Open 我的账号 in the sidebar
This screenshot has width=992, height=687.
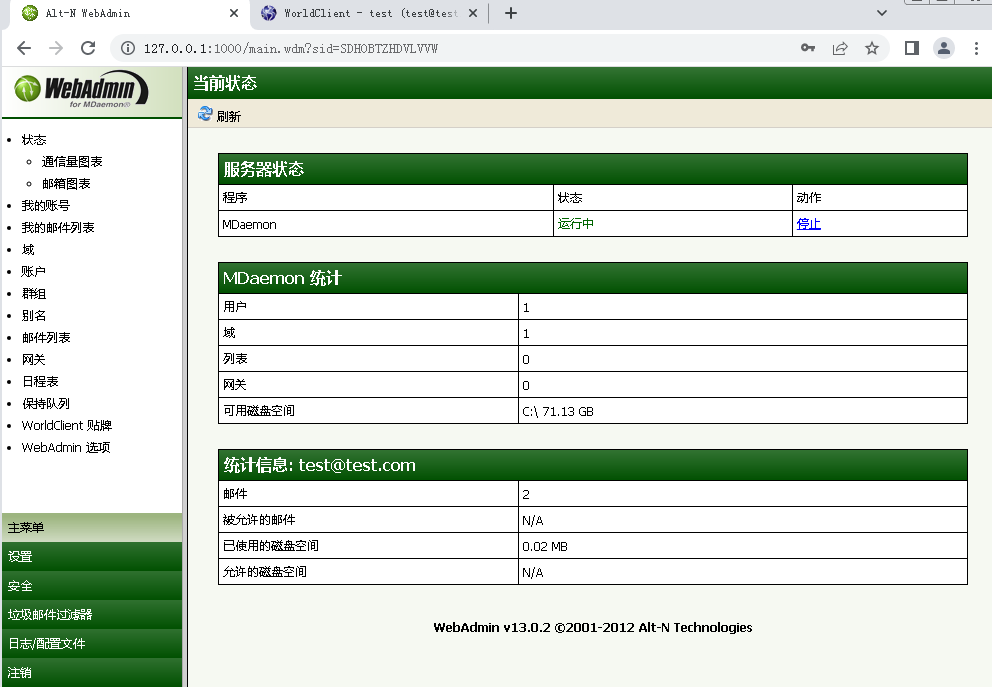click(x=46, y=206)
